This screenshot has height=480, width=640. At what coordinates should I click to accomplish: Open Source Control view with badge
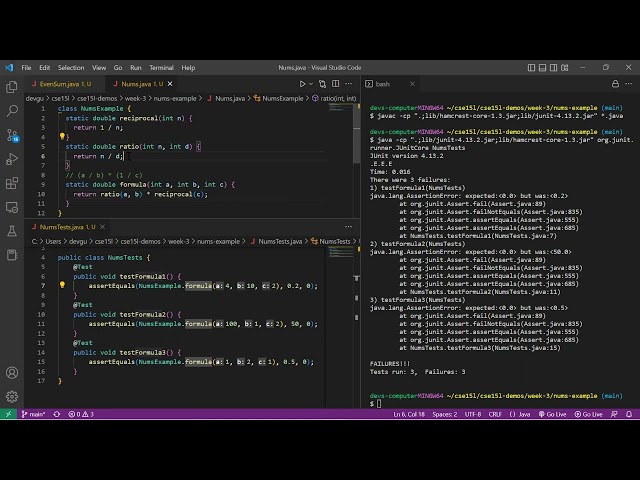12,135
